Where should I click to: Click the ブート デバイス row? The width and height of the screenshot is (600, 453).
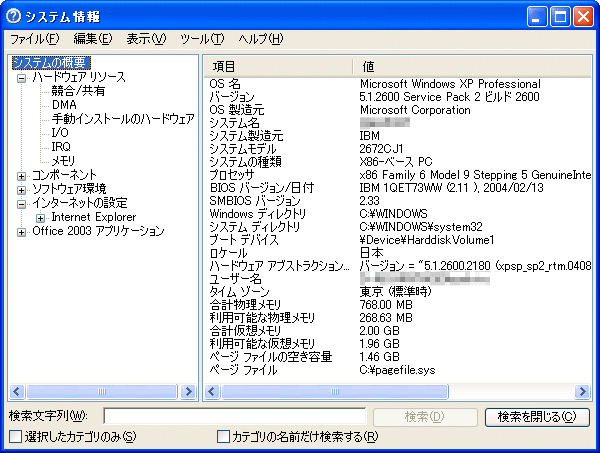pyautogui.click(x=398, y=240)
